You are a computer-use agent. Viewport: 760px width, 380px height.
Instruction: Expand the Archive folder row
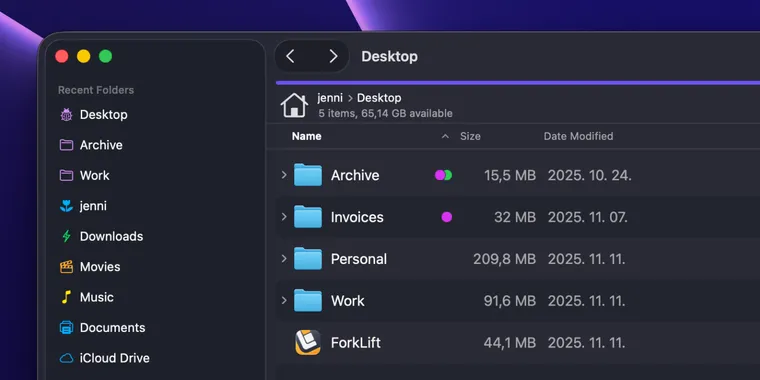tap(284, 174)
